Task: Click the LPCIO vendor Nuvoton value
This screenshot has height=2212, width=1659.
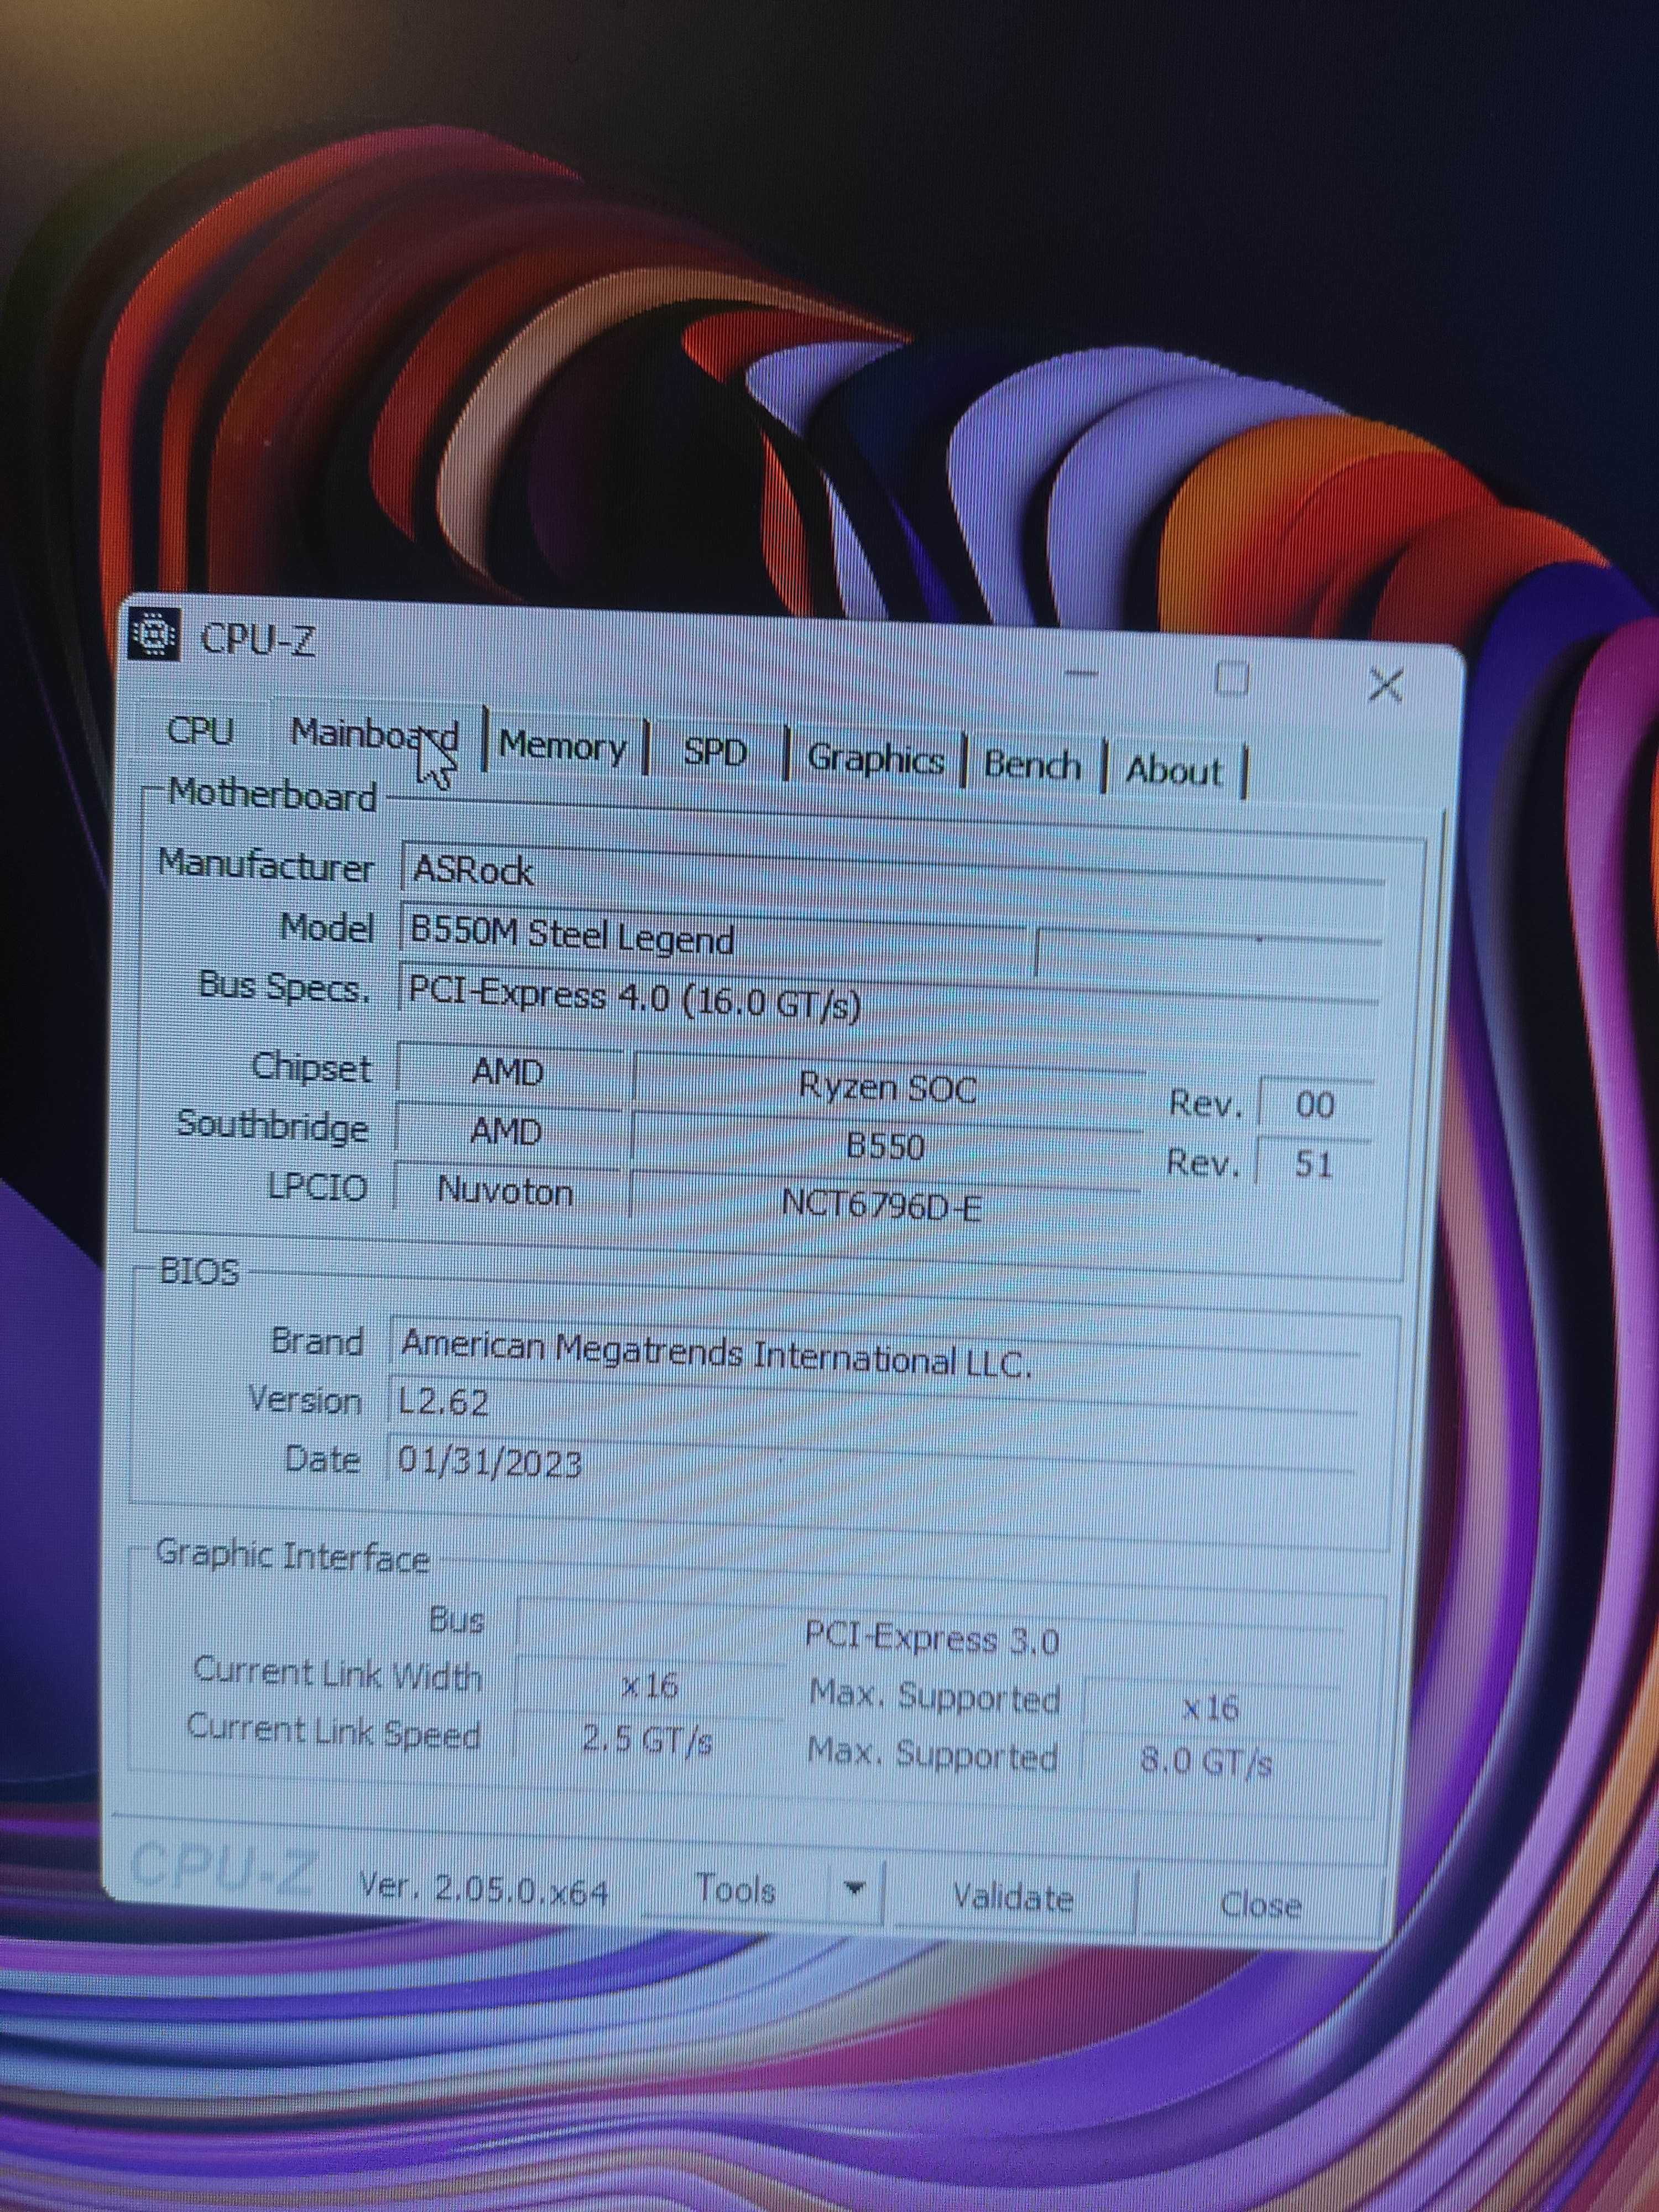Action: (x=506, y=1191)
